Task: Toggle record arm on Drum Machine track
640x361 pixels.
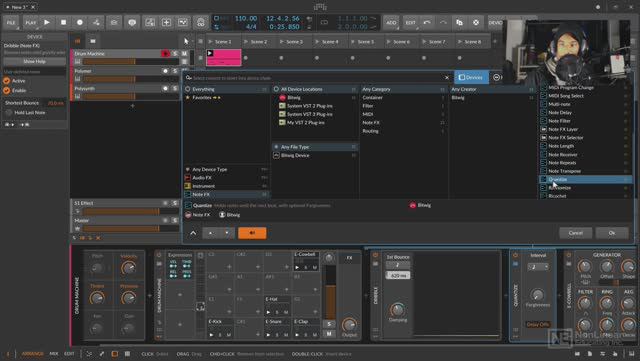Action: [165, 53]
